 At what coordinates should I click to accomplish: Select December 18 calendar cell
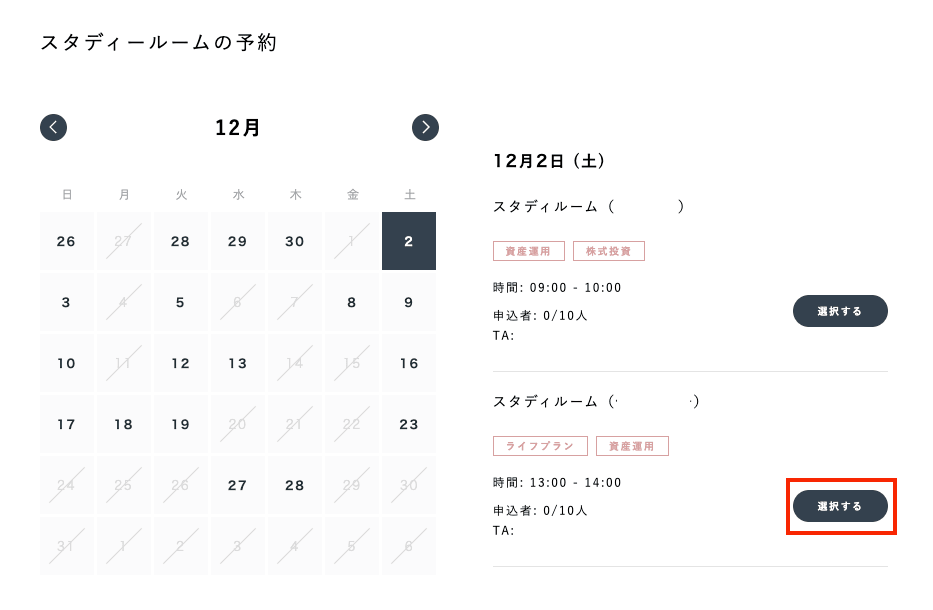pyautogui.click(x=124, y=424)
